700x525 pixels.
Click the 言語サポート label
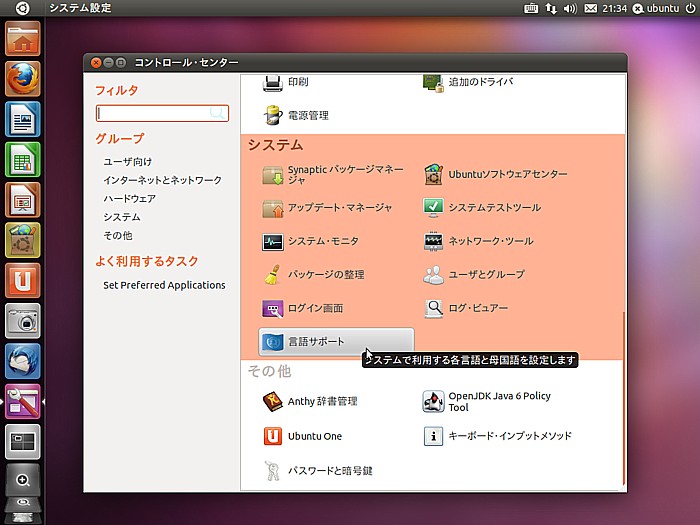pyautogui.click(x=316, y=342)
